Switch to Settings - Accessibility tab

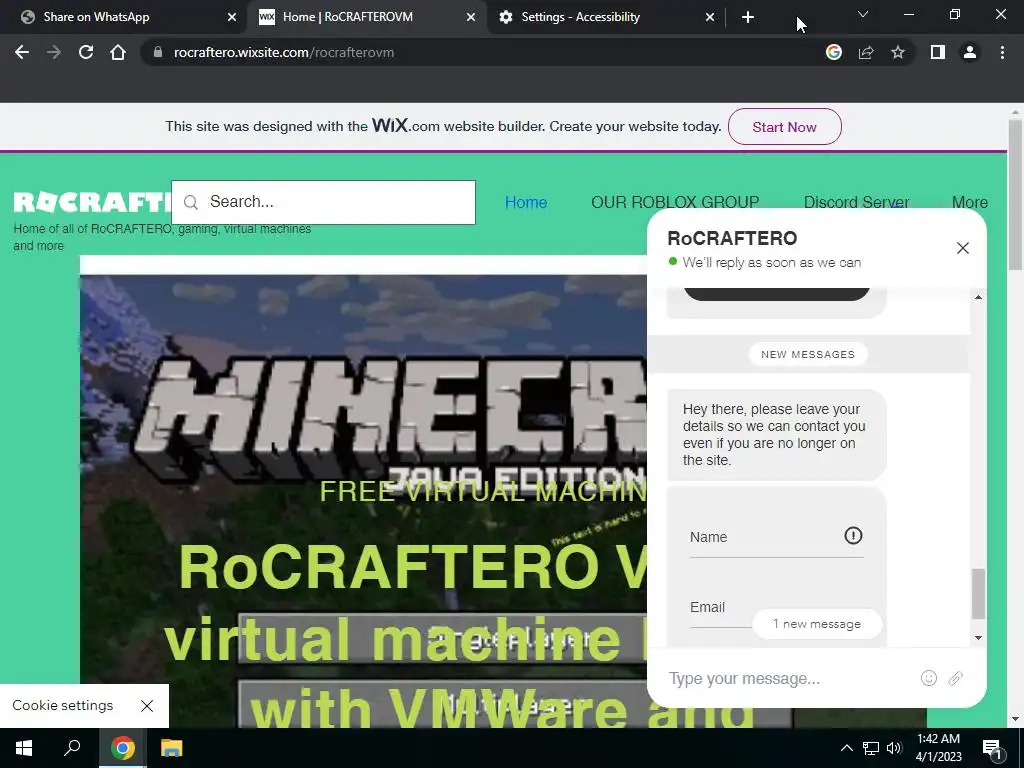(x=606, y=17)
